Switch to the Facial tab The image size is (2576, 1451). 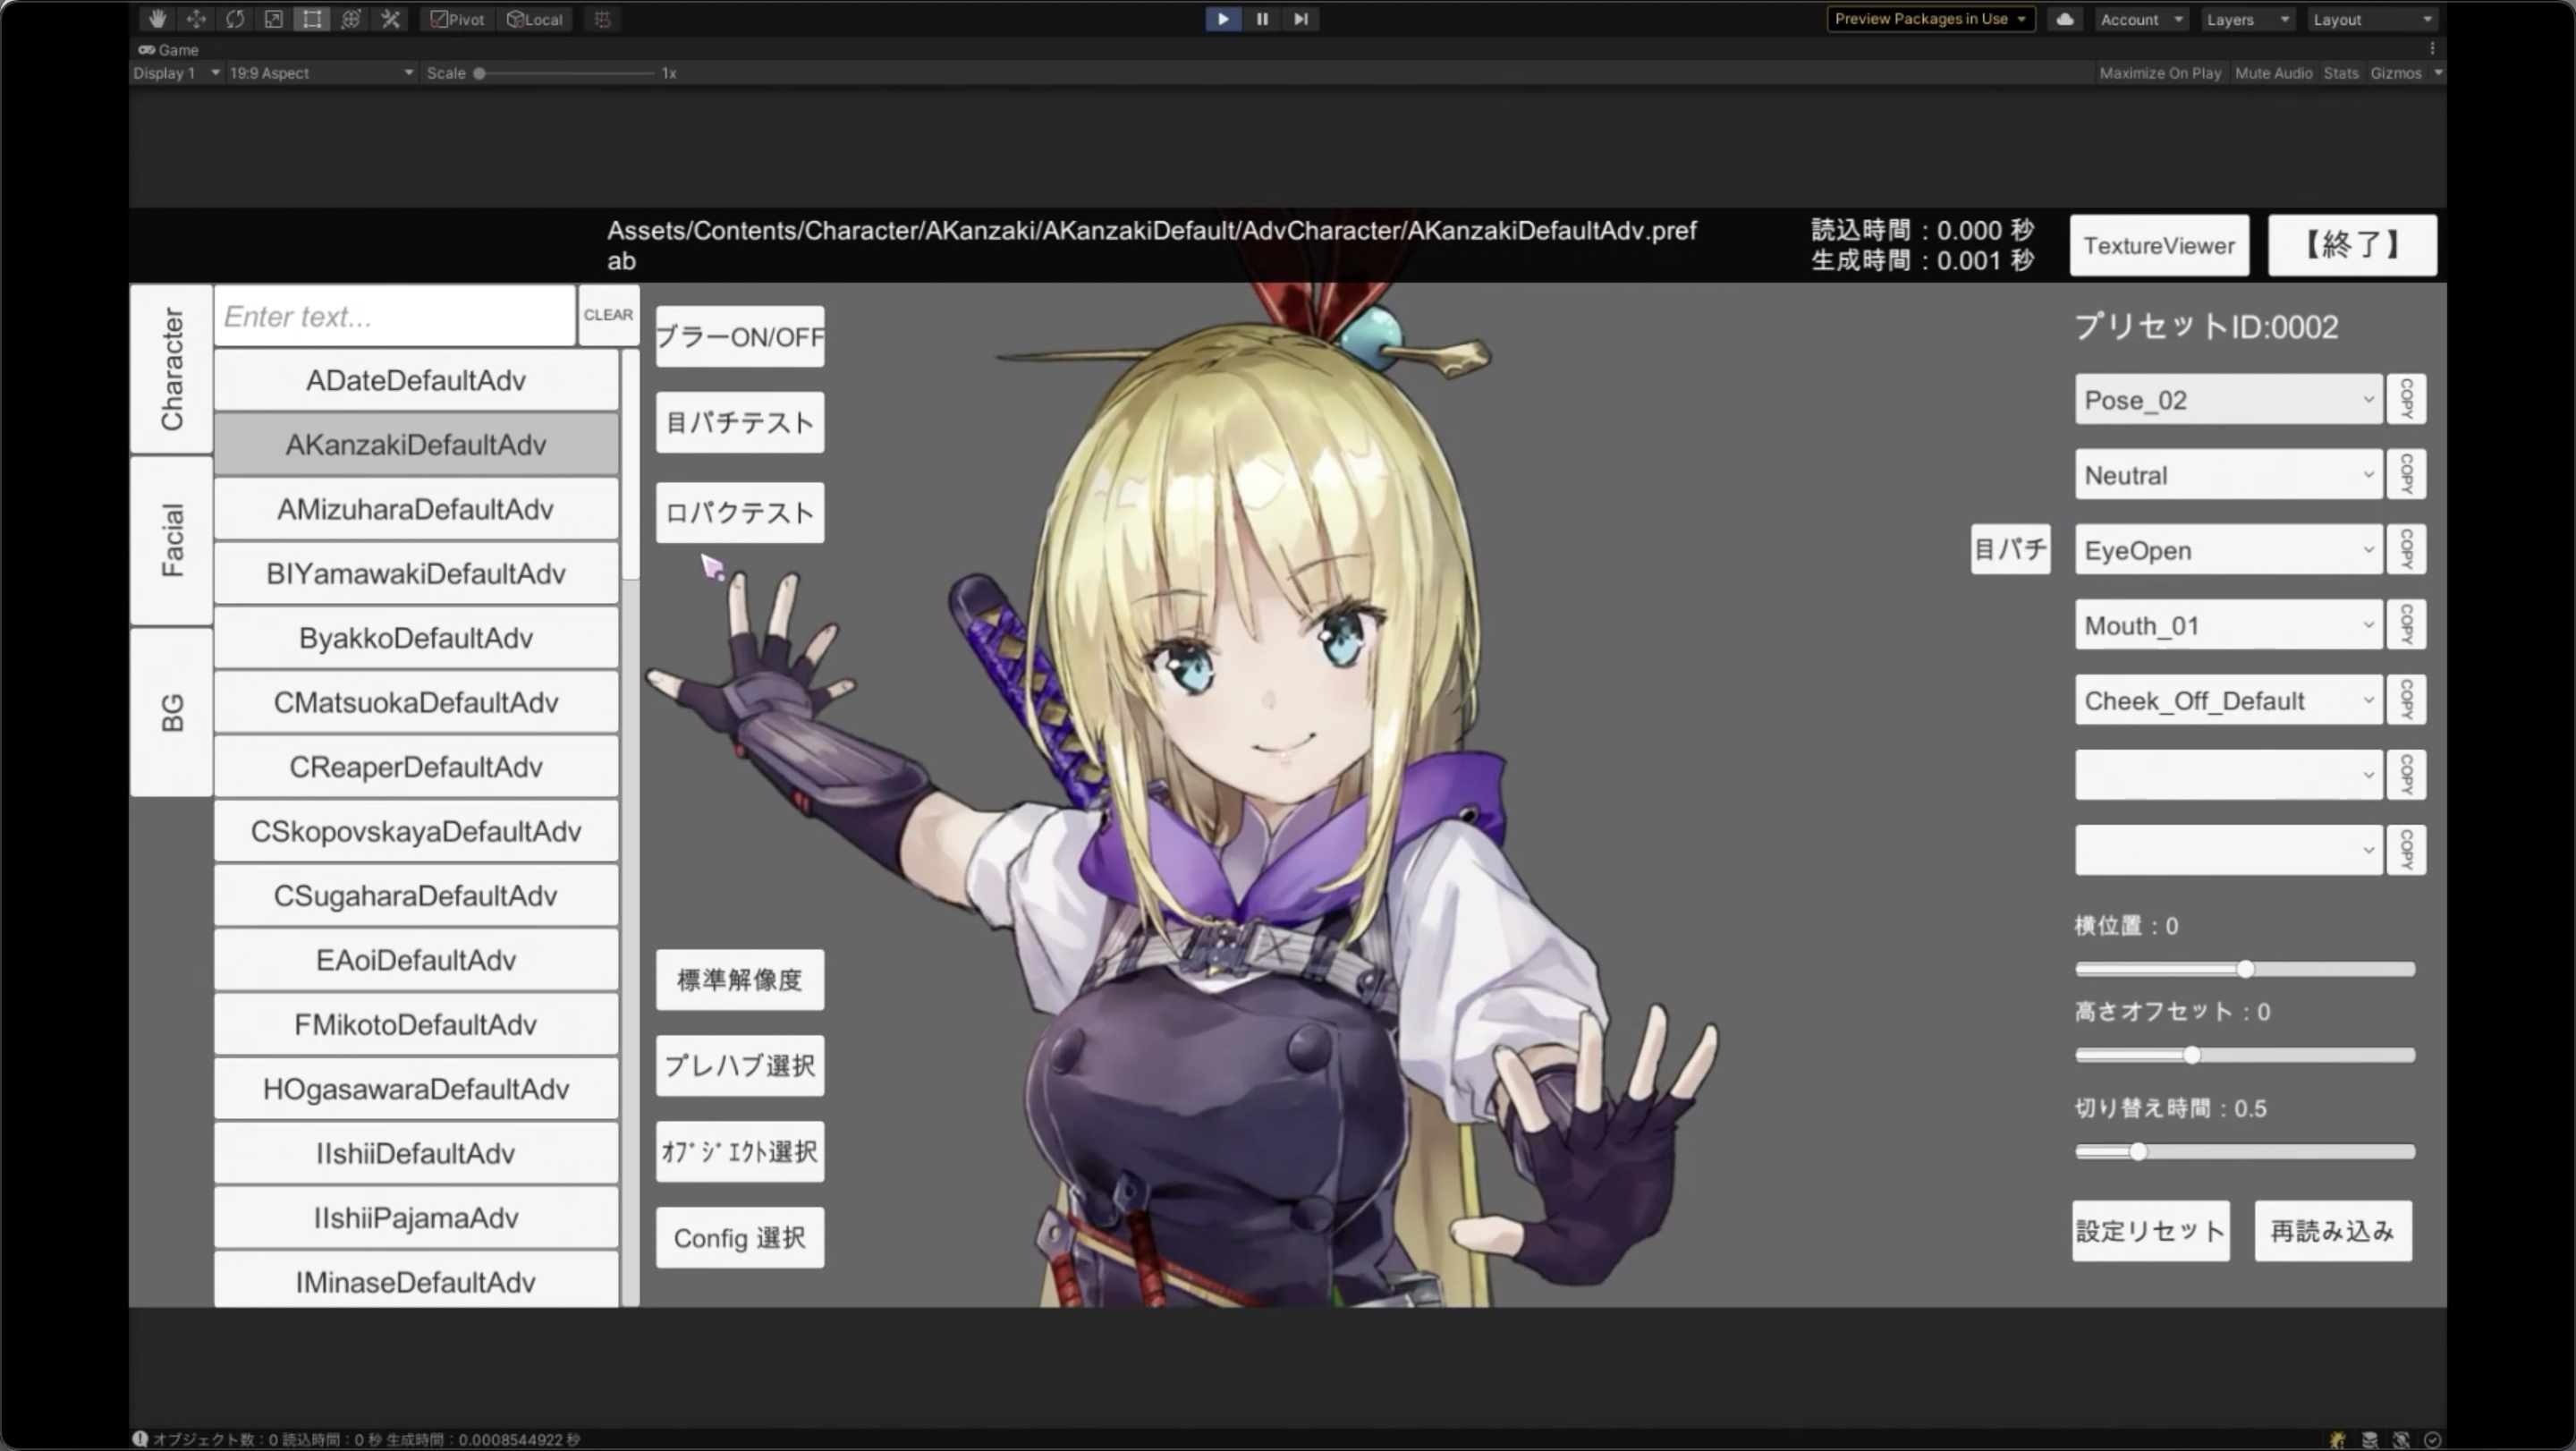click(x=172, y=540)
